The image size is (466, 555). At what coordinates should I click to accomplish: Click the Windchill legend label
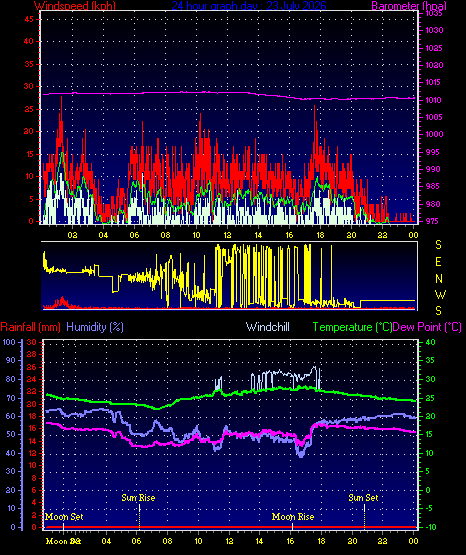[267, 327]
